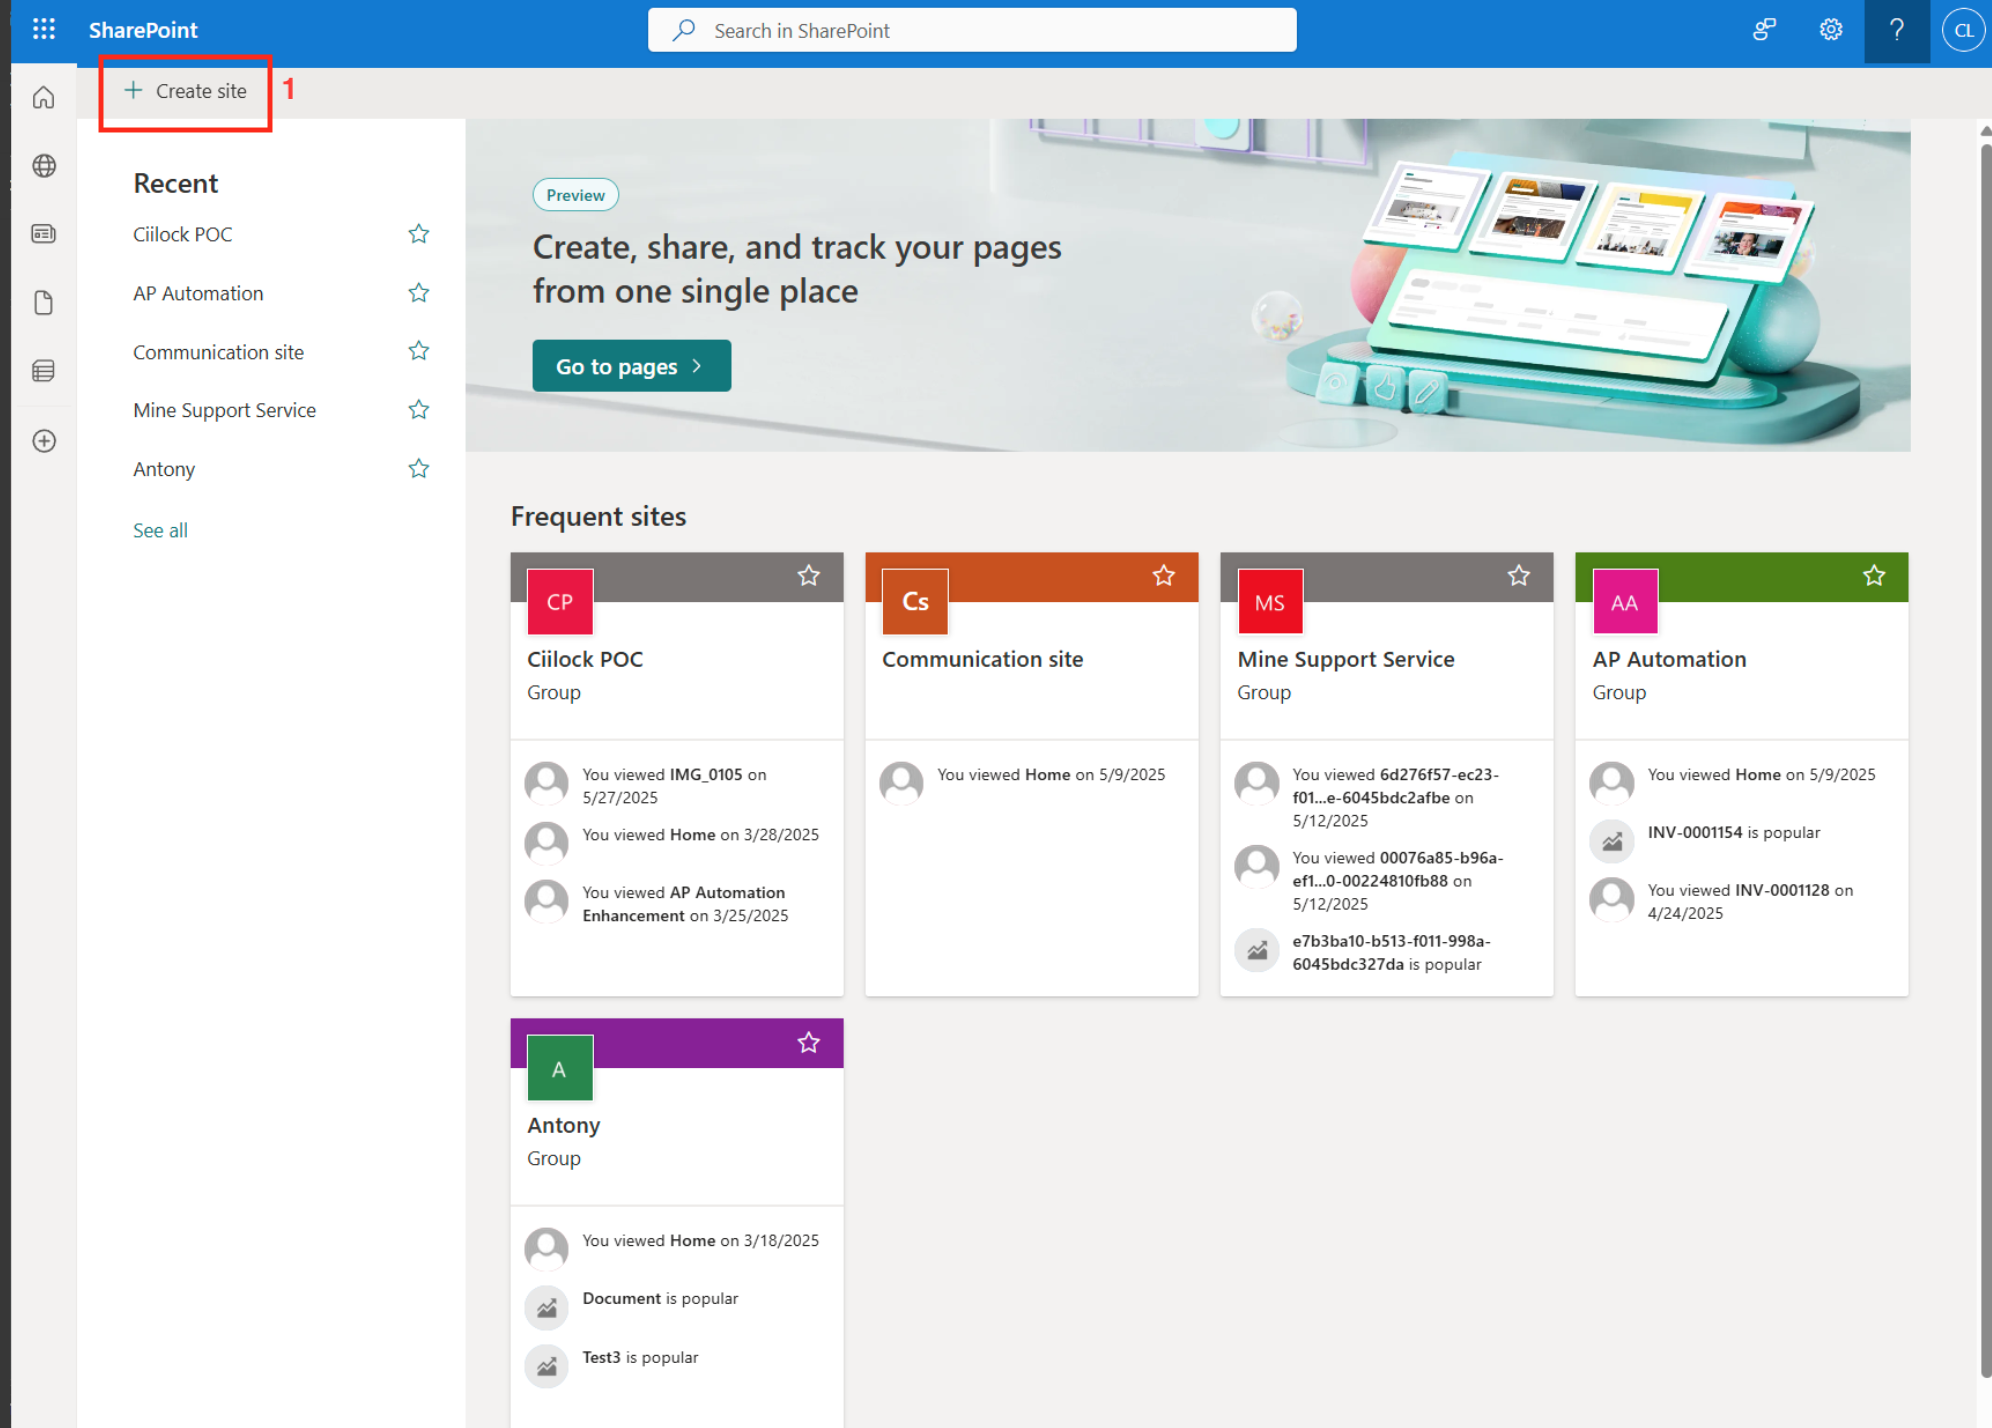Open Home viewed 3/18/2025 in Antony
Screen dimensions: 1992x1428
[700, 1241]
